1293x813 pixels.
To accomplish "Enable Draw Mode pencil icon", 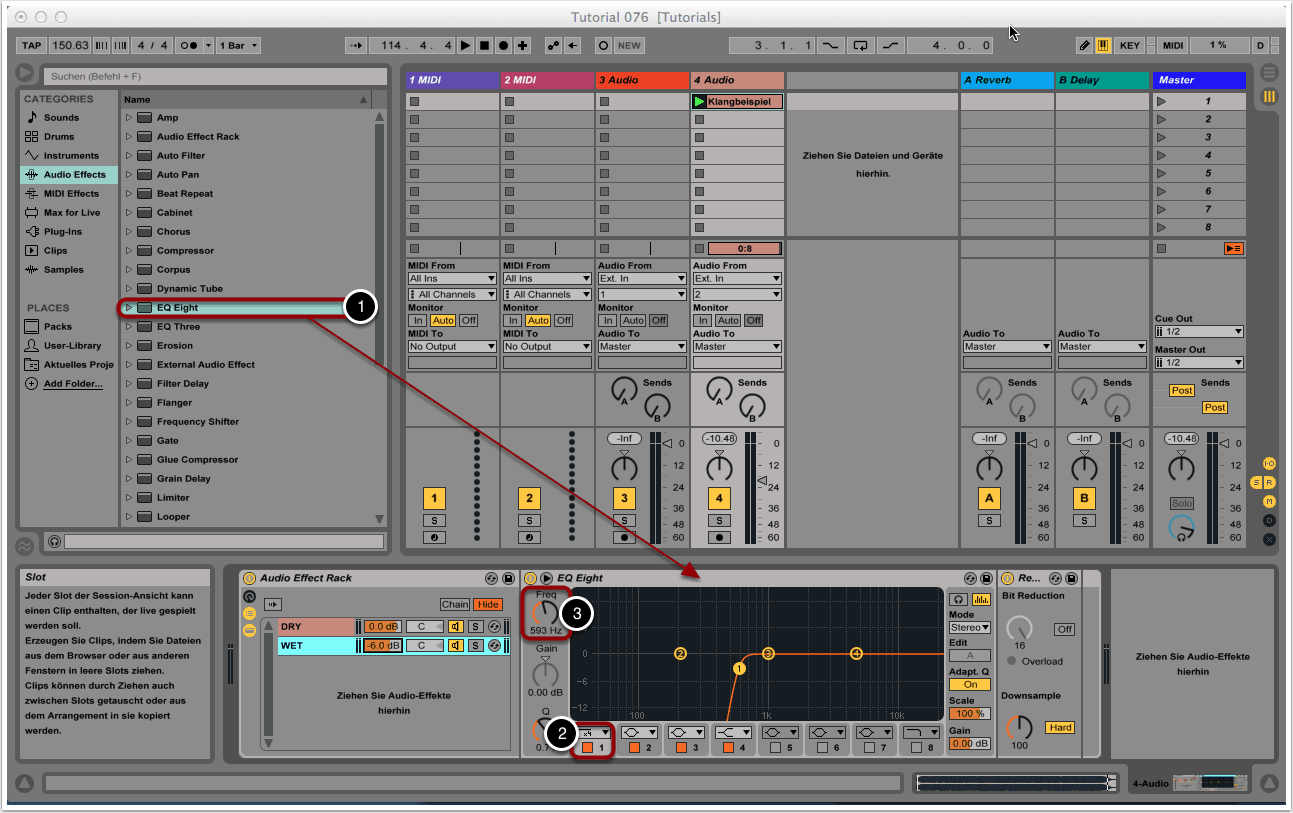I will [1084, 45].
